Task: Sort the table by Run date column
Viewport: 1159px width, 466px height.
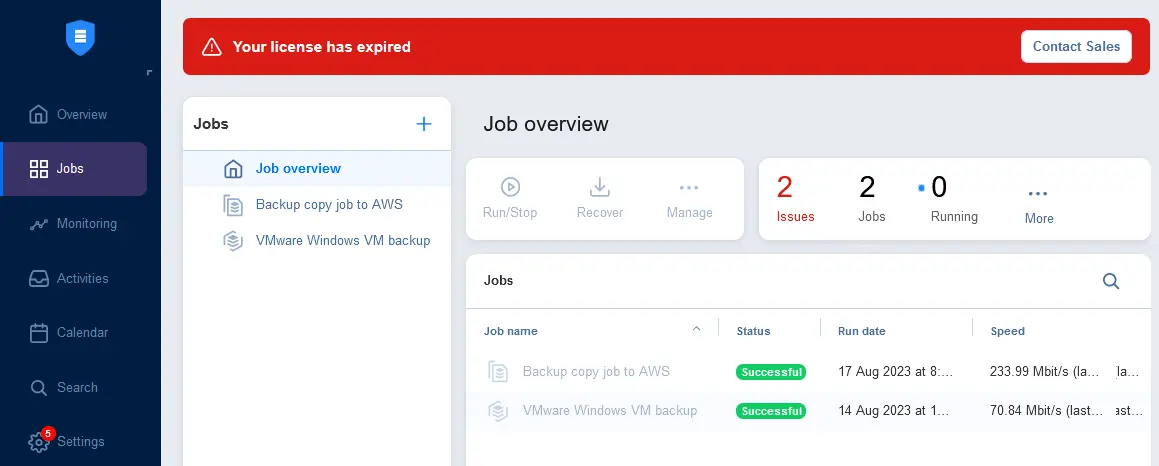Action: coord(861,331)
